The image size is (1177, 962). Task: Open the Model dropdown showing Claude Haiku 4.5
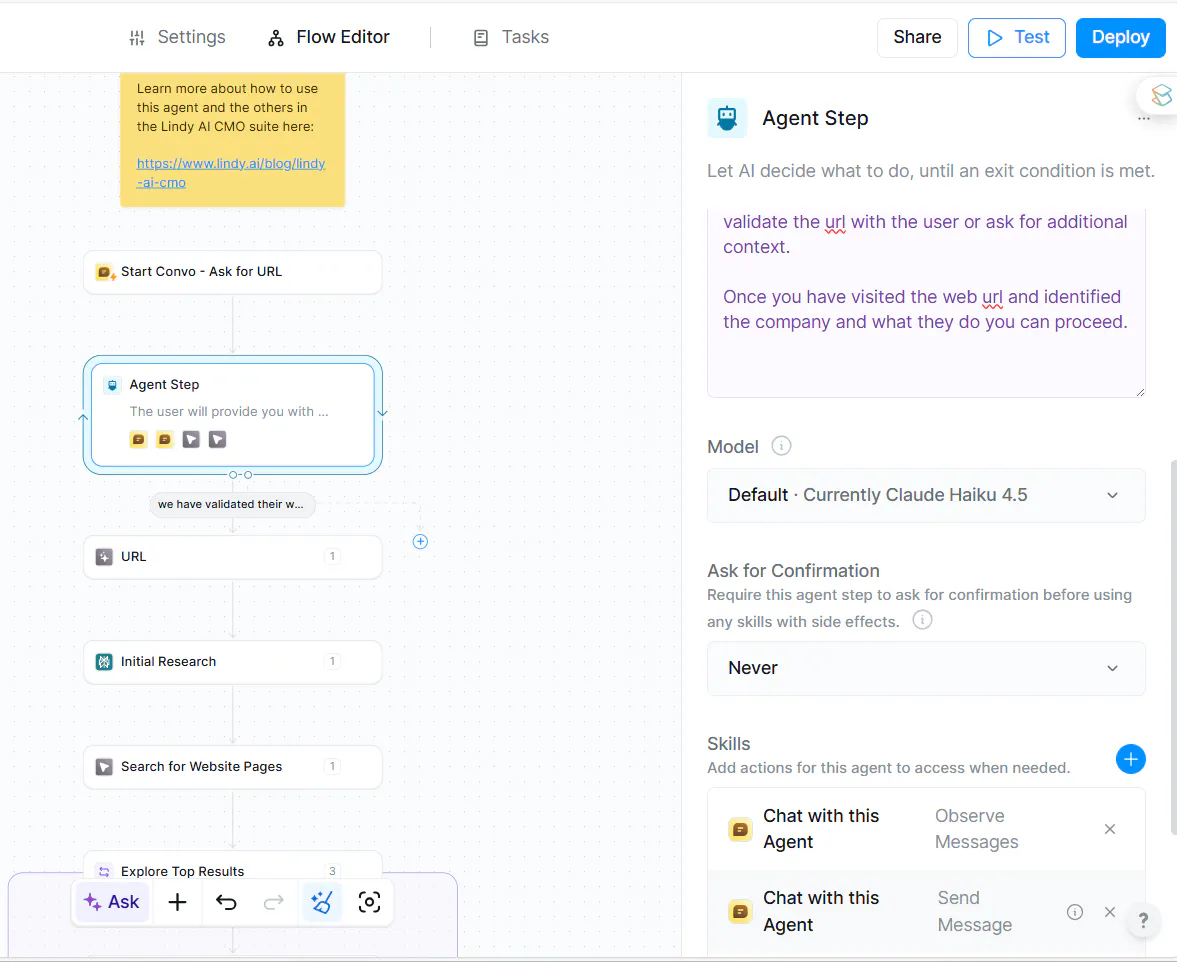coord(925,495)
